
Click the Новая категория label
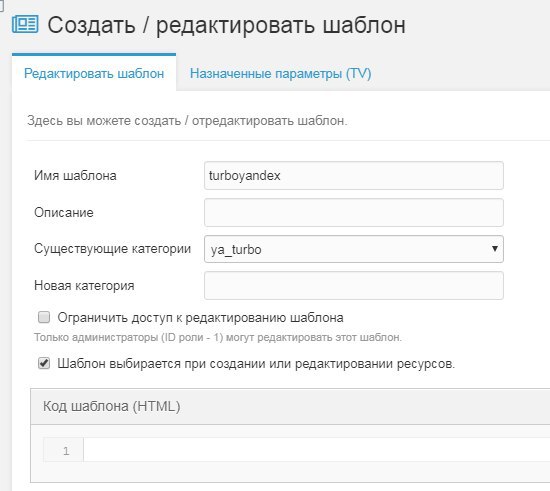[x=84, y=285]
